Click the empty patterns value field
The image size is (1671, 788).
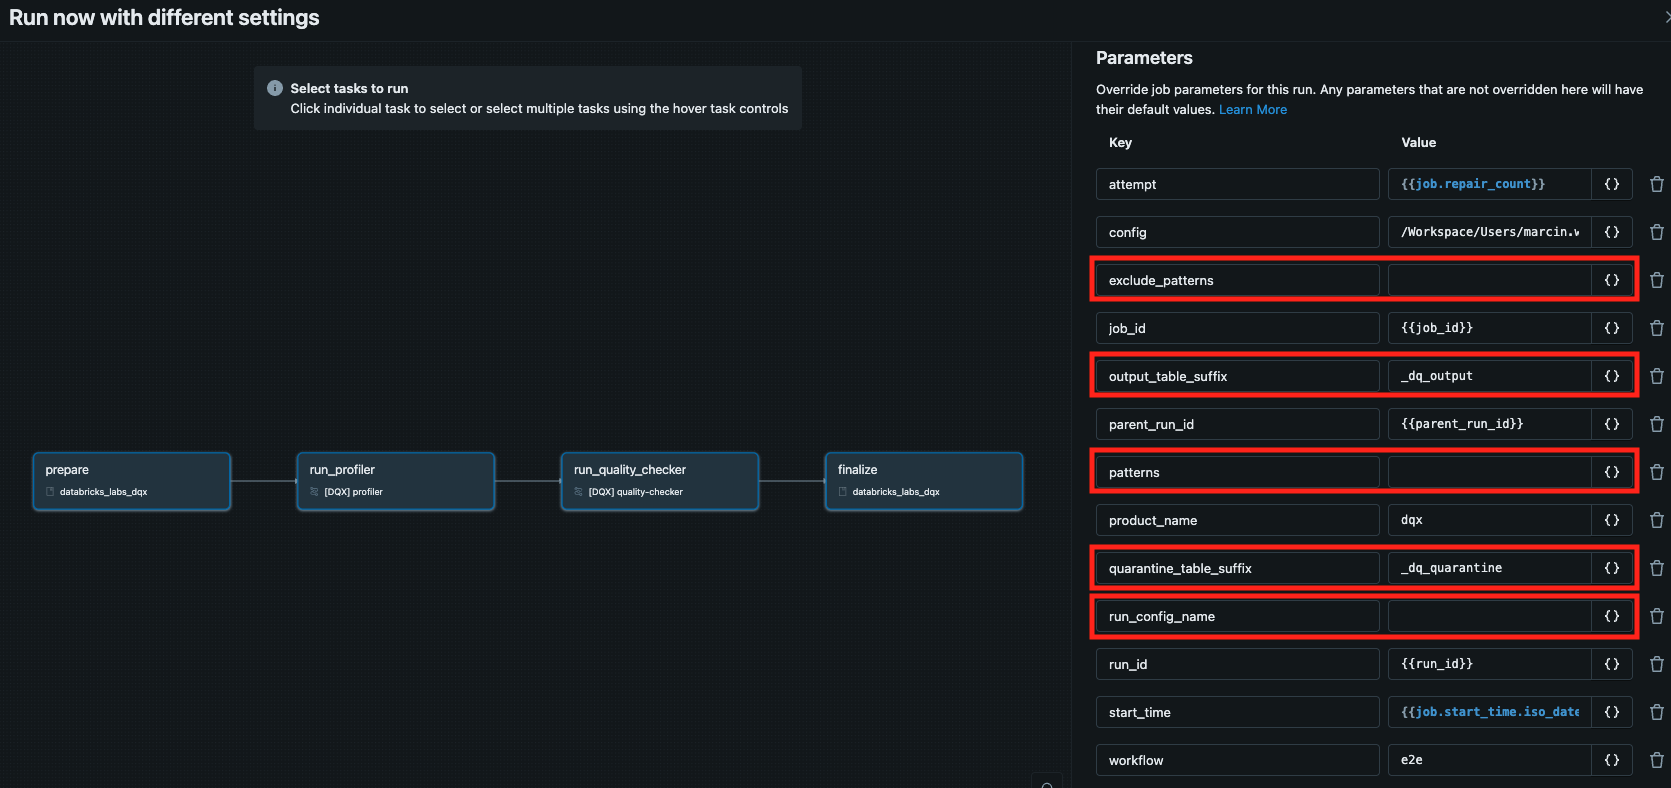(1488, 472)
